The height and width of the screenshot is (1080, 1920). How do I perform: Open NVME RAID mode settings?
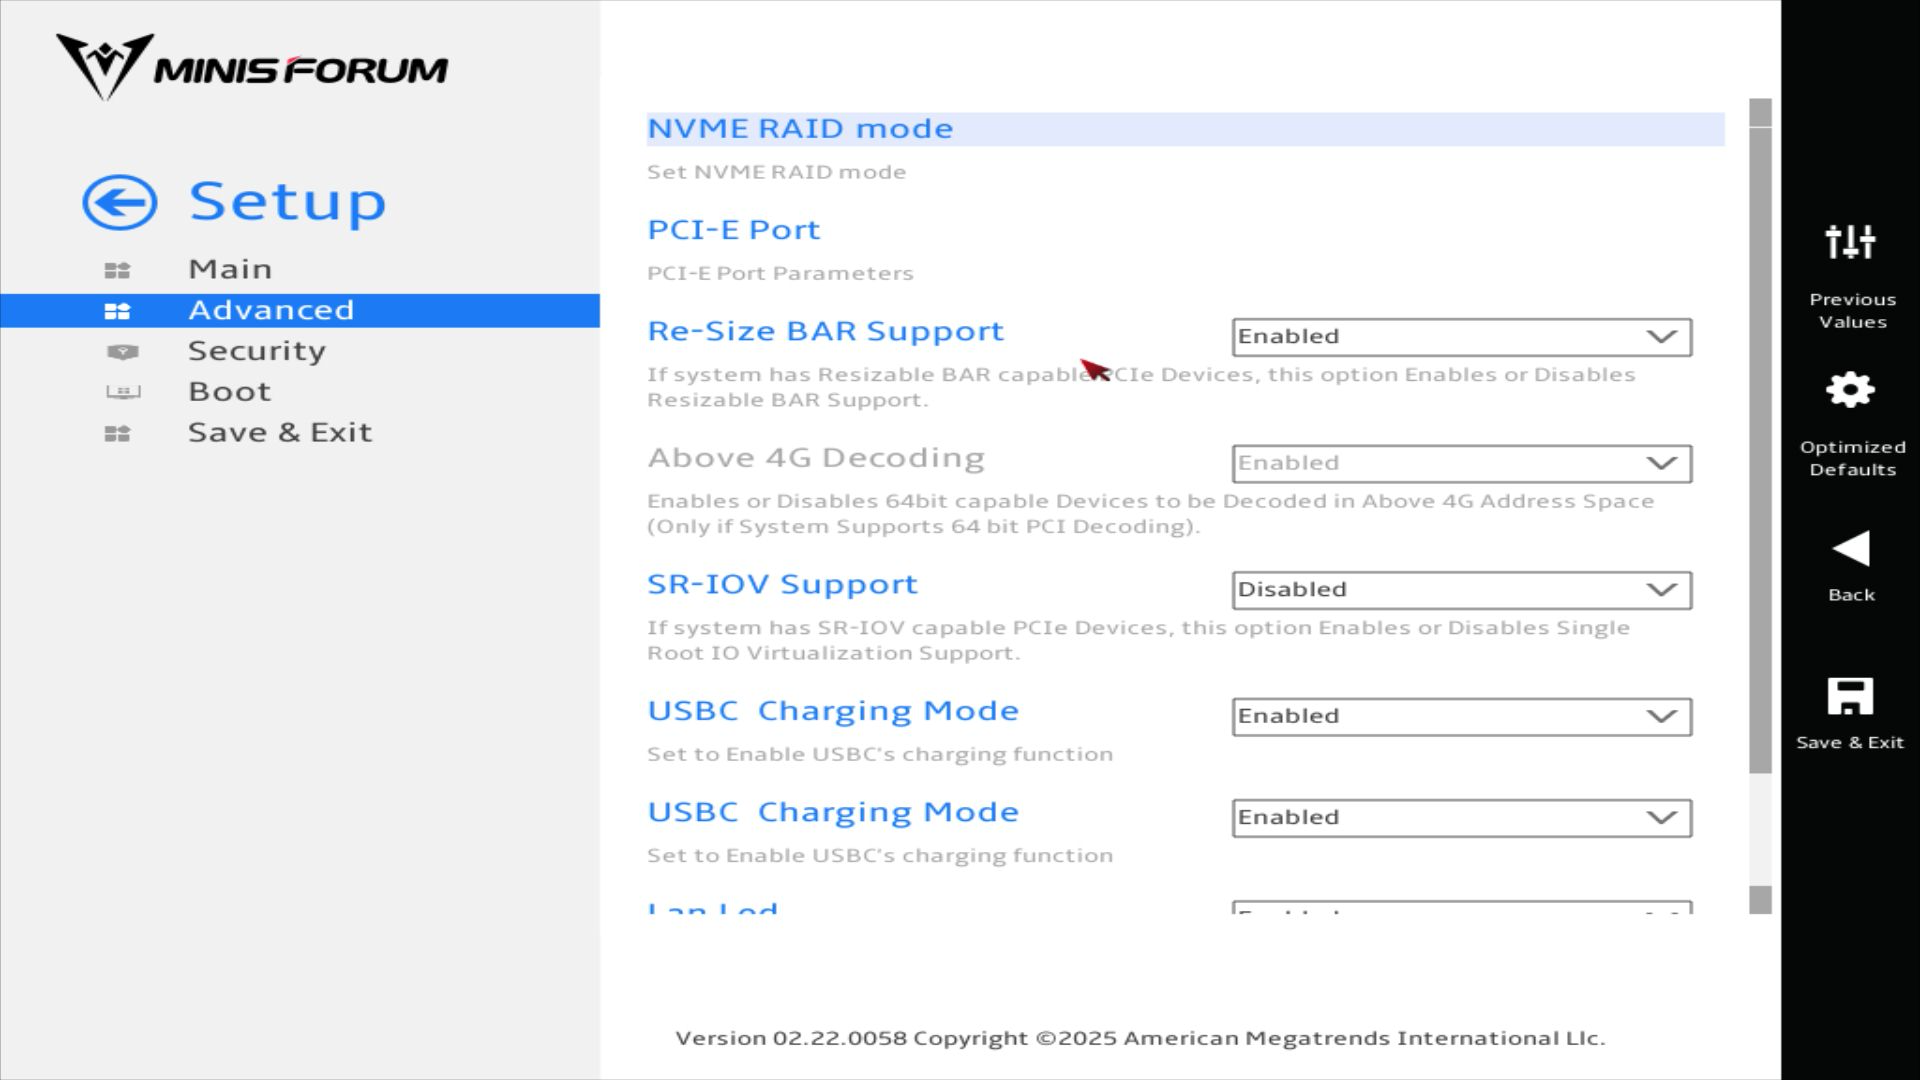tap(800, 129)
